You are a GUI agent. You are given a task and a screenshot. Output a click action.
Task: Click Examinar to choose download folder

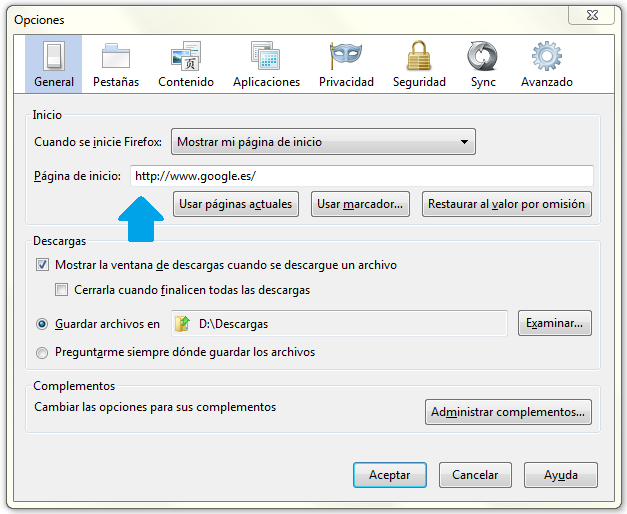[555, 323]
